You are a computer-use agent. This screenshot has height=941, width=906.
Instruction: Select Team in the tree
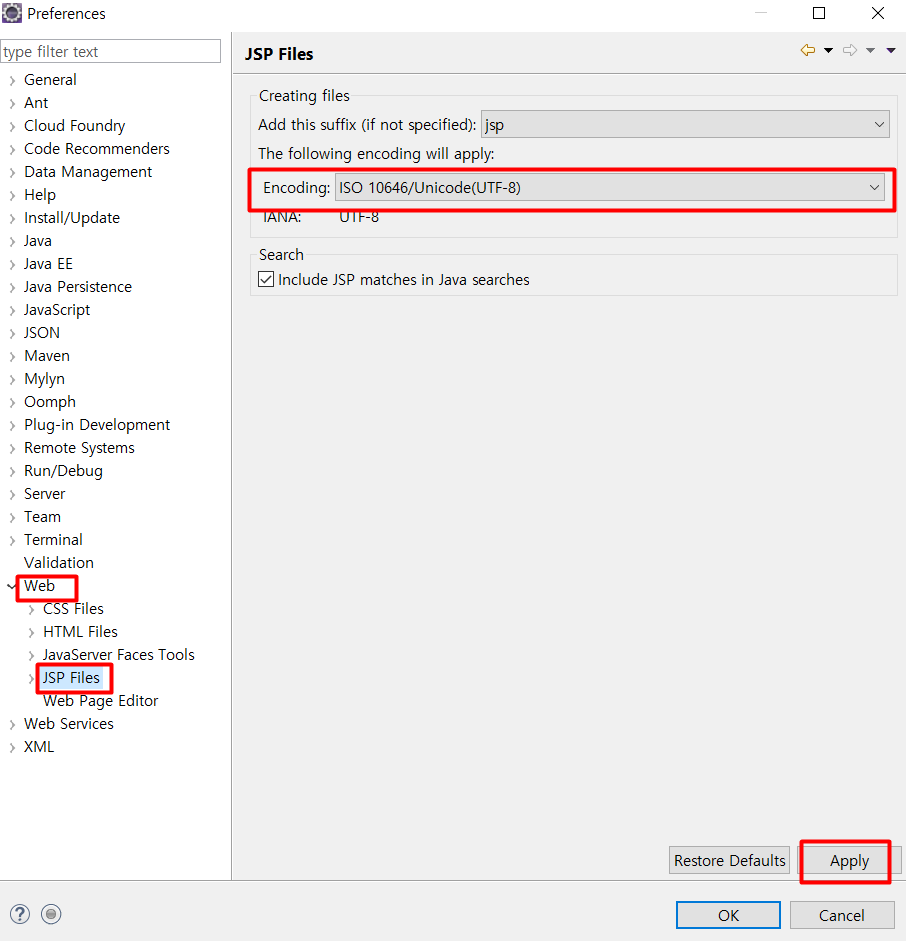click(42, 517)
